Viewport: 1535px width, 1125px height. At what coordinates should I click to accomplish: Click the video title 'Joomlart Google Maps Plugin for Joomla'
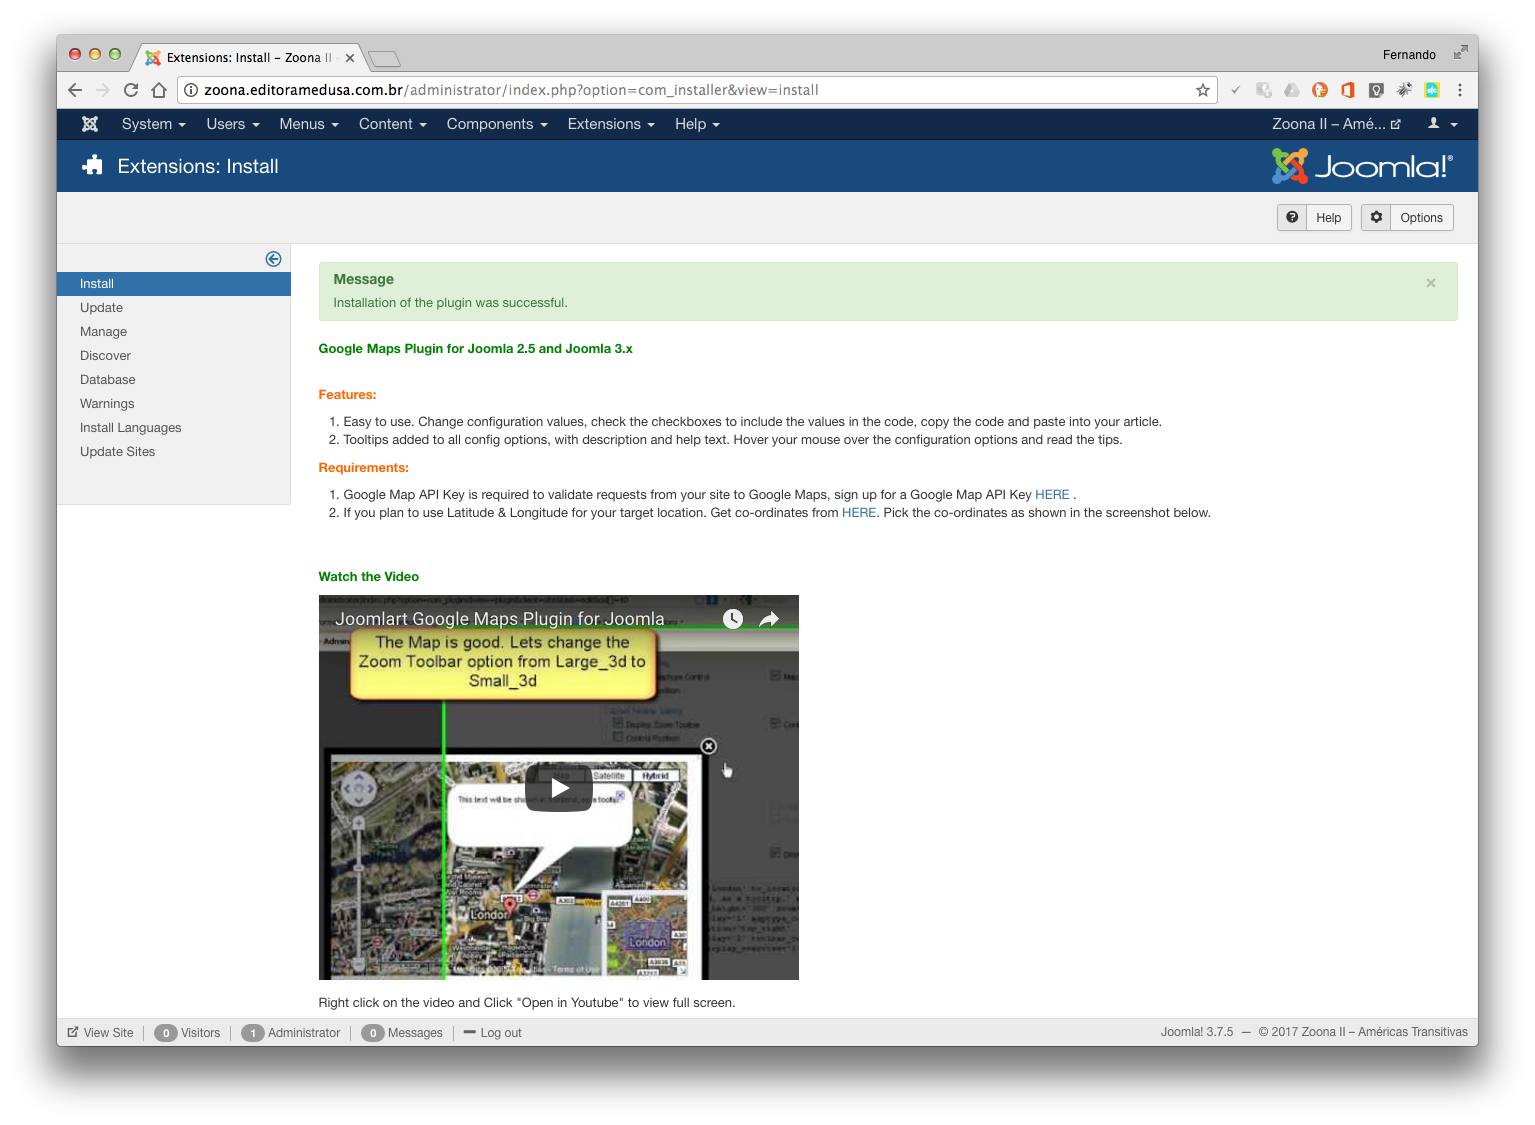pyautogui.click(x=500, y=619)
